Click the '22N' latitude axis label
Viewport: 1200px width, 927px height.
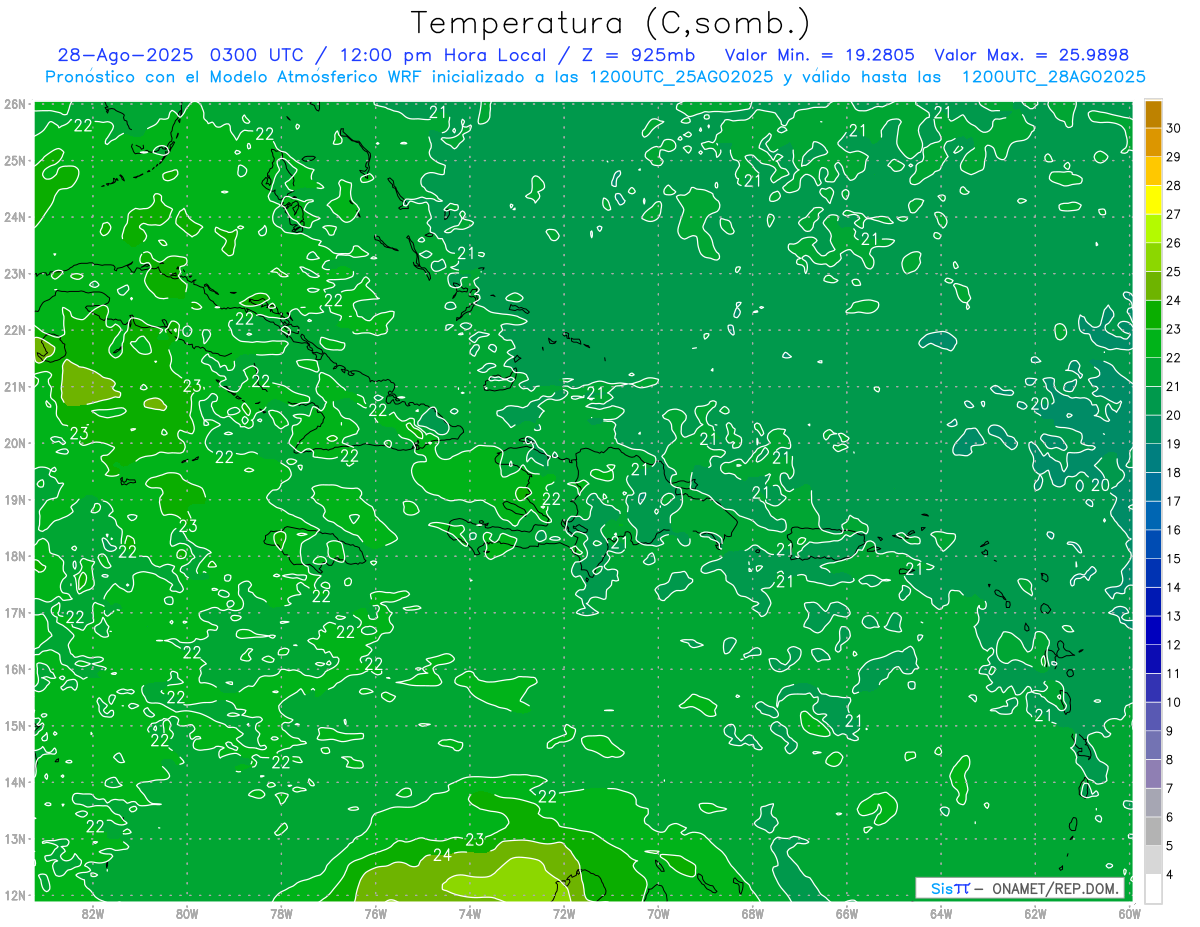15,330
